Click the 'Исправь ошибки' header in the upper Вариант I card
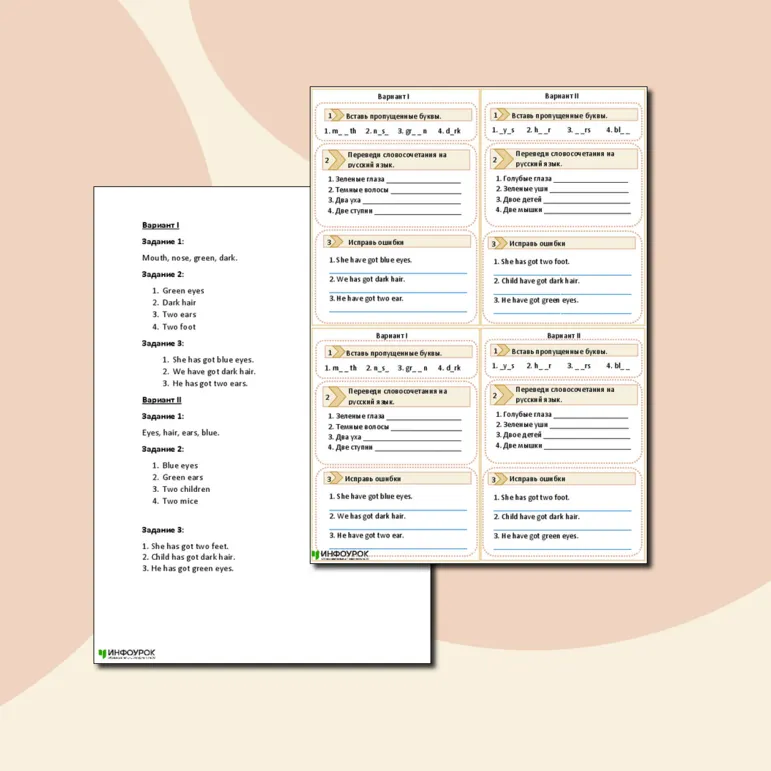The width and height of the screenshot is (771, 771). click(397, 242)
